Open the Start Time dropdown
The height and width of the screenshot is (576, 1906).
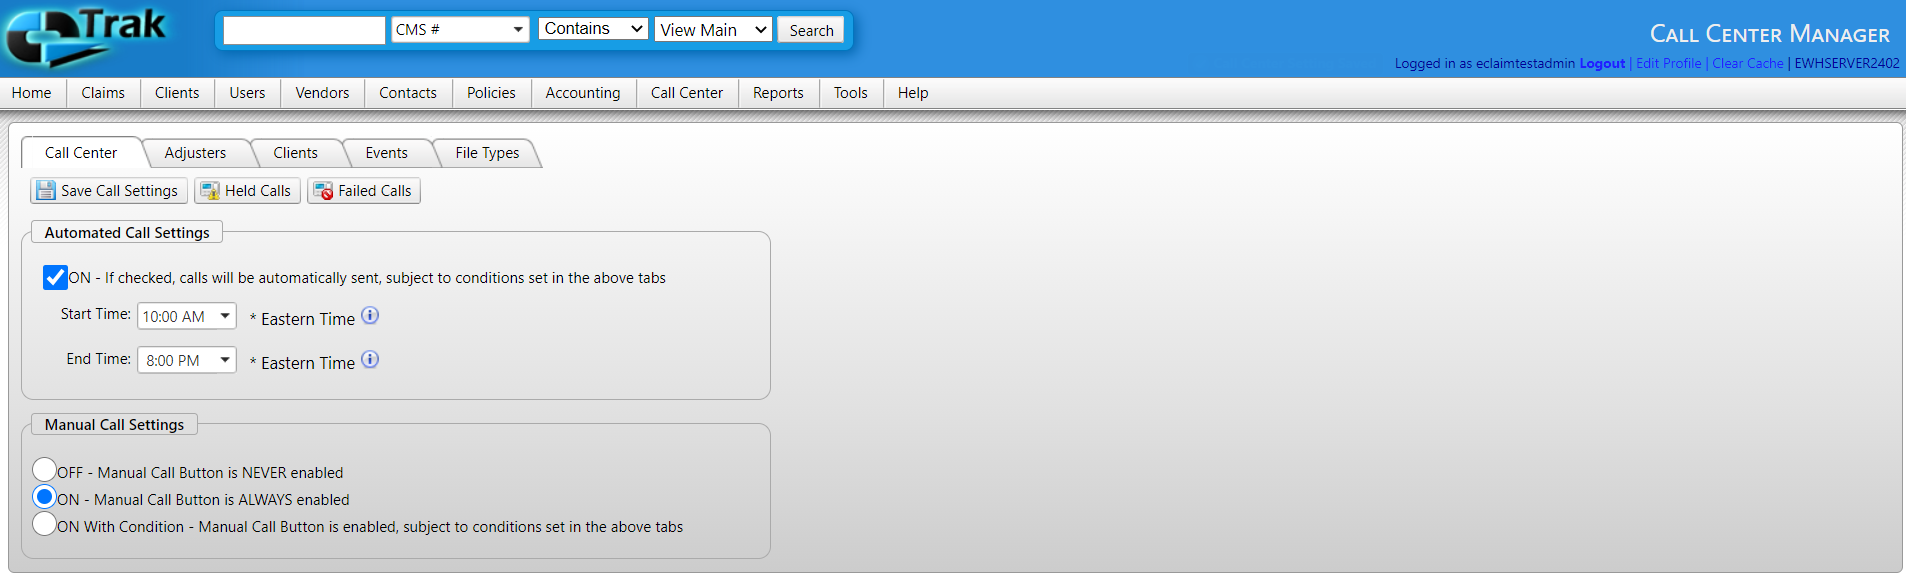(187, 316)
